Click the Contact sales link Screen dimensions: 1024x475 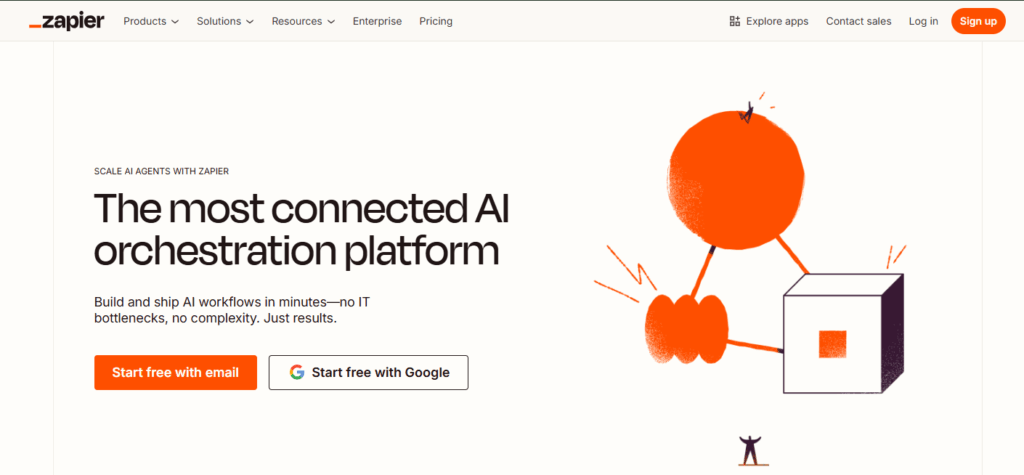point(858,21)
